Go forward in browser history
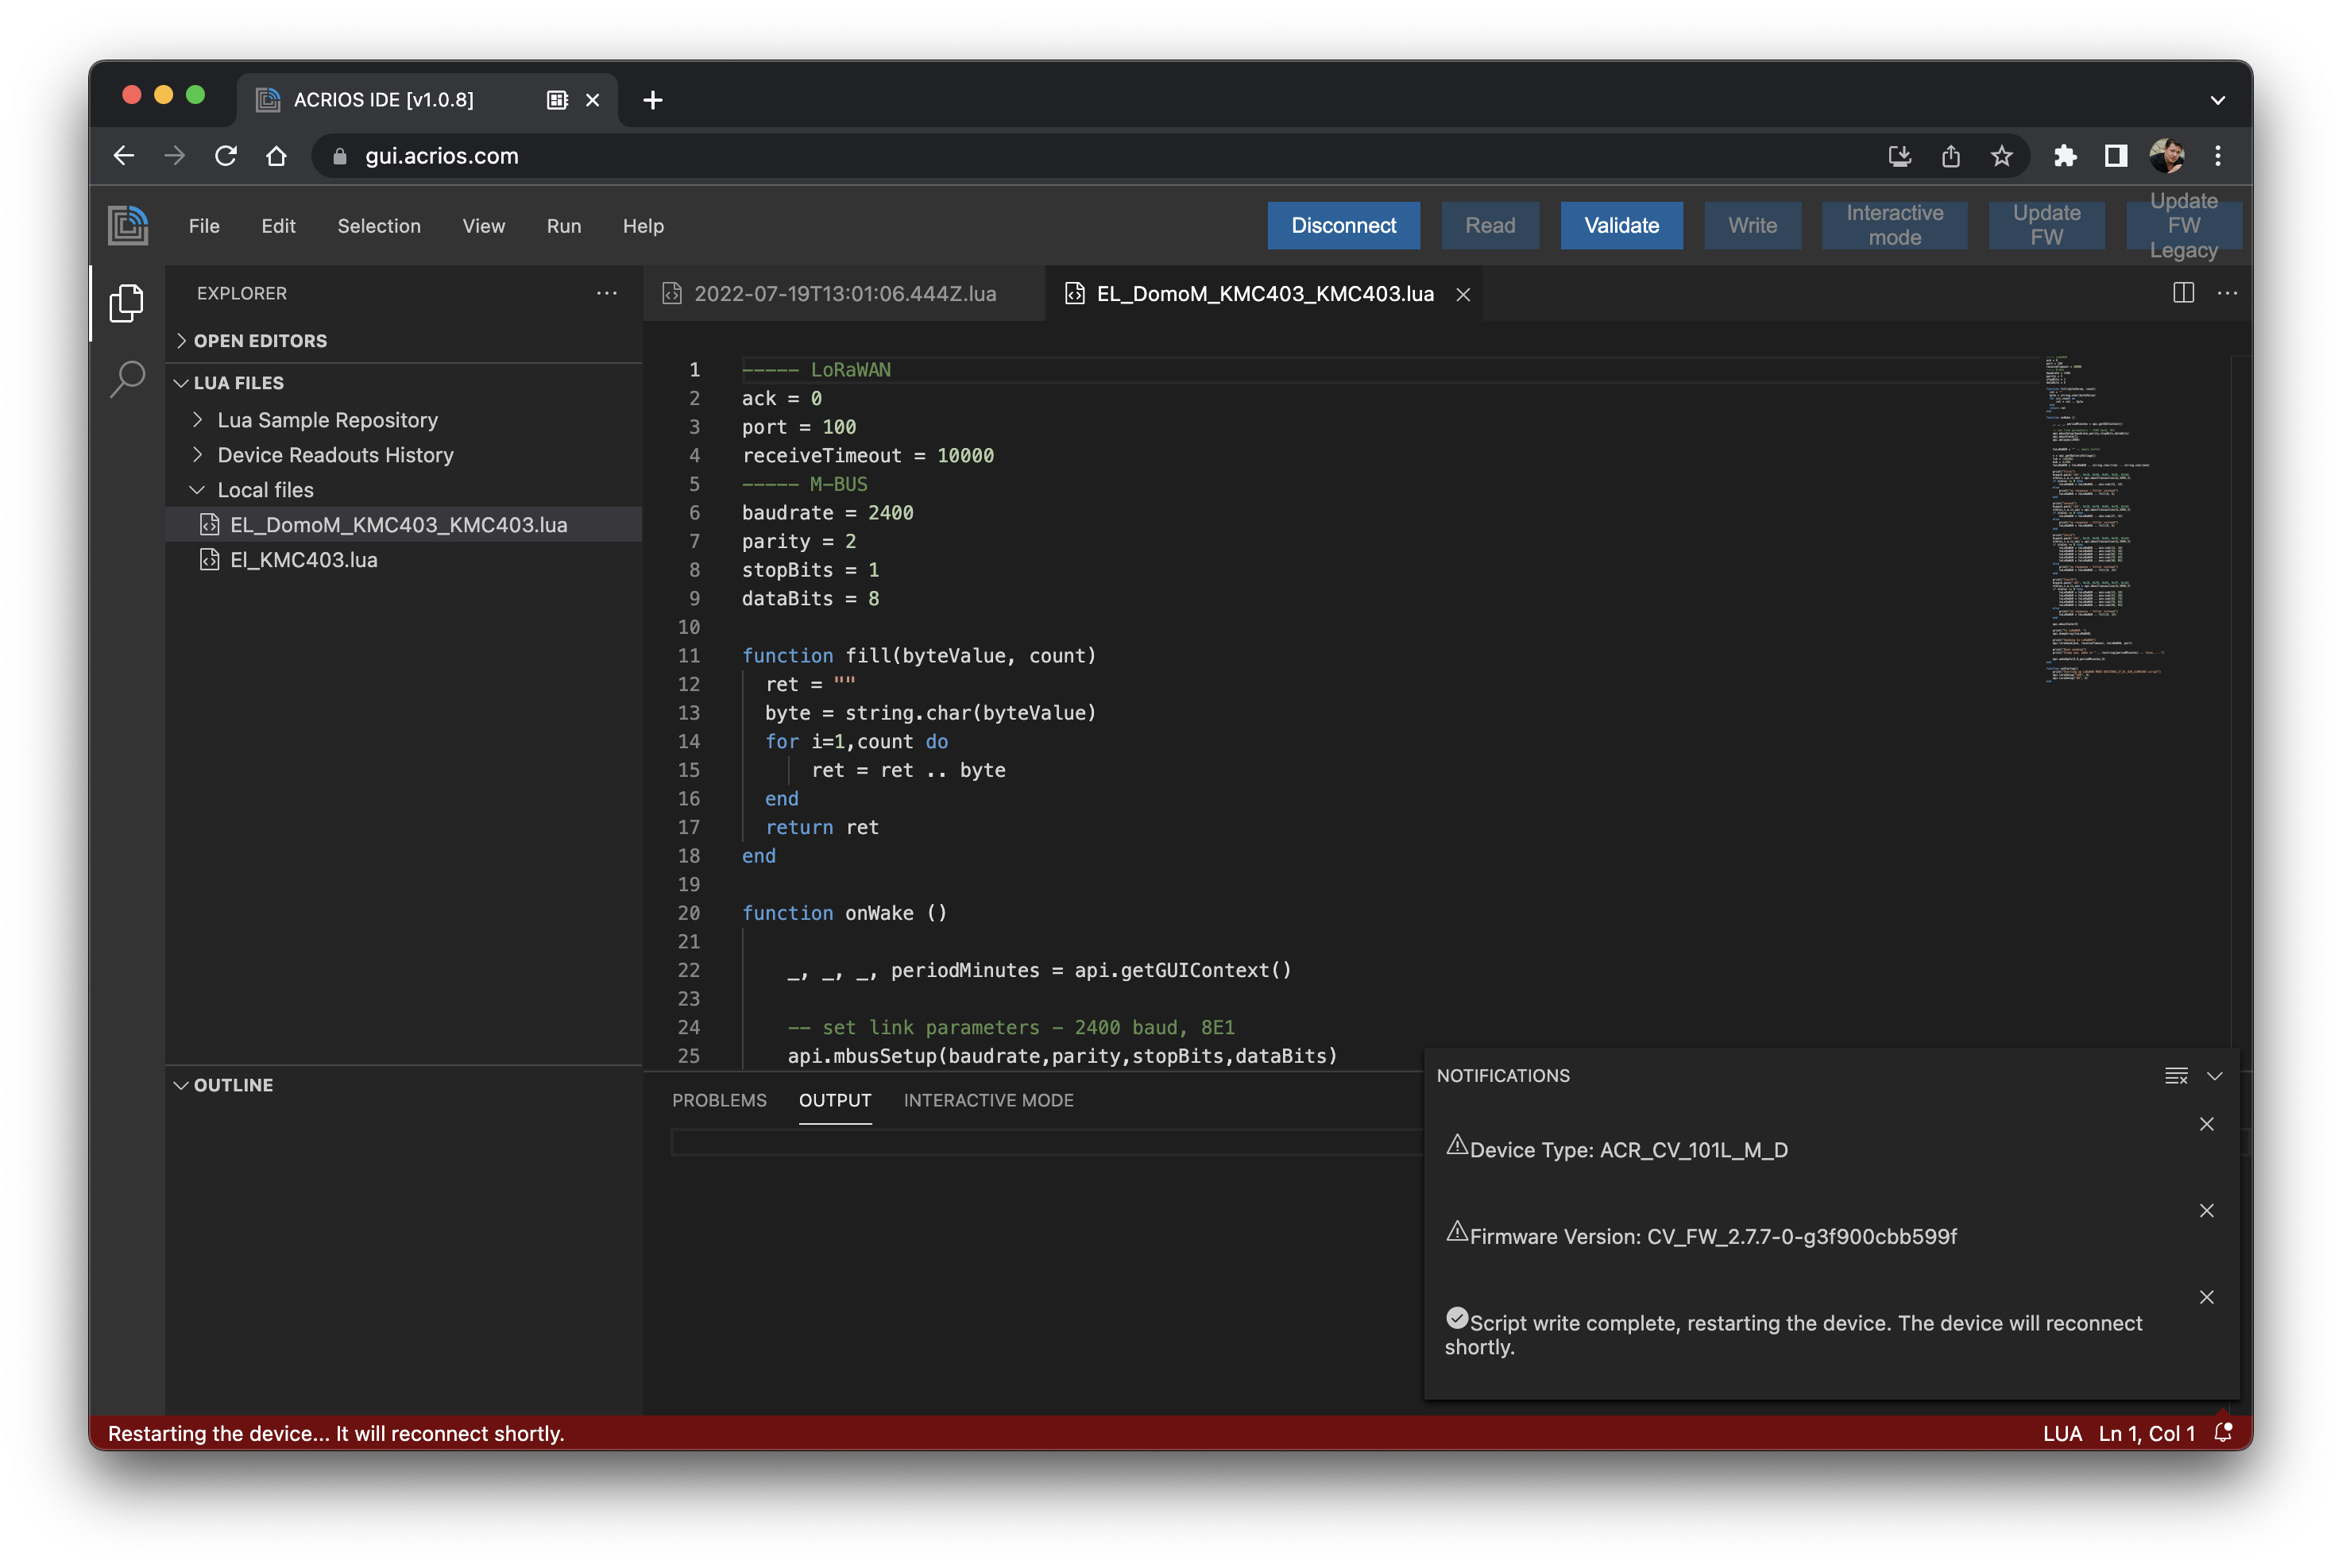 click(x=175, y=156)
